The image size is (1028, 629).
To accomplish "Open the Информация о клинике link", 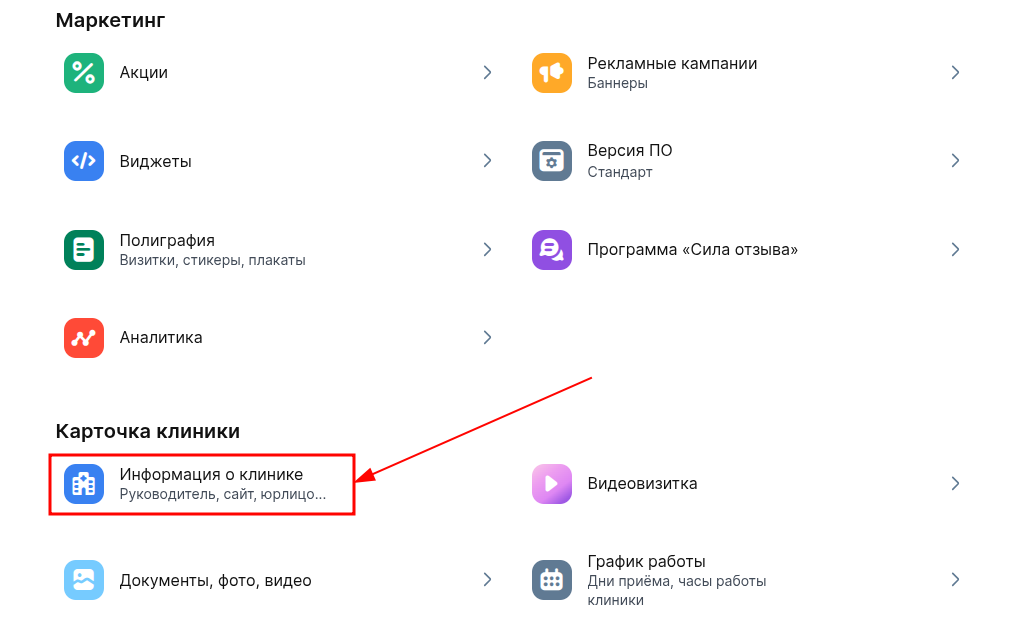I will click(211, 474).
